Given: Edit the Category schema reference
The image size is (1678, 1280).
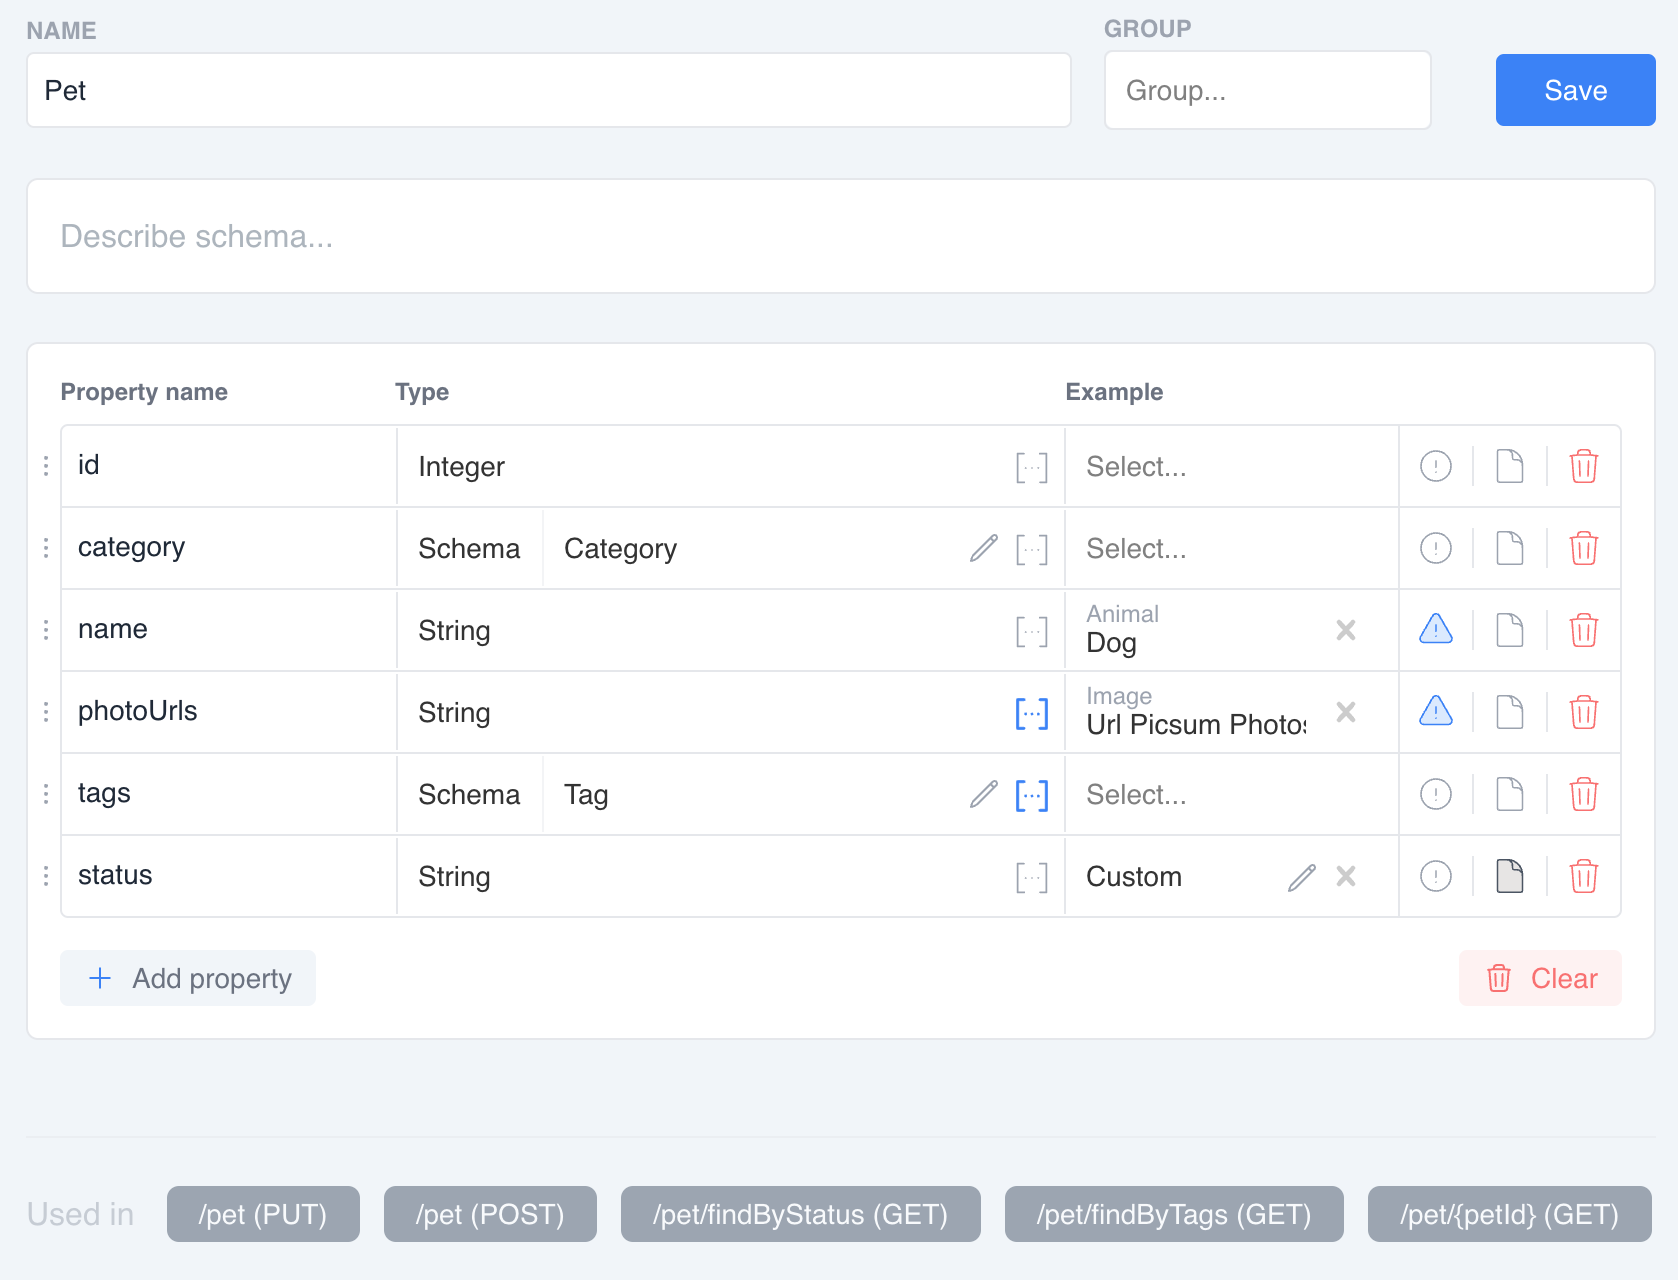Looking at the screenshot, I should 983,548.
